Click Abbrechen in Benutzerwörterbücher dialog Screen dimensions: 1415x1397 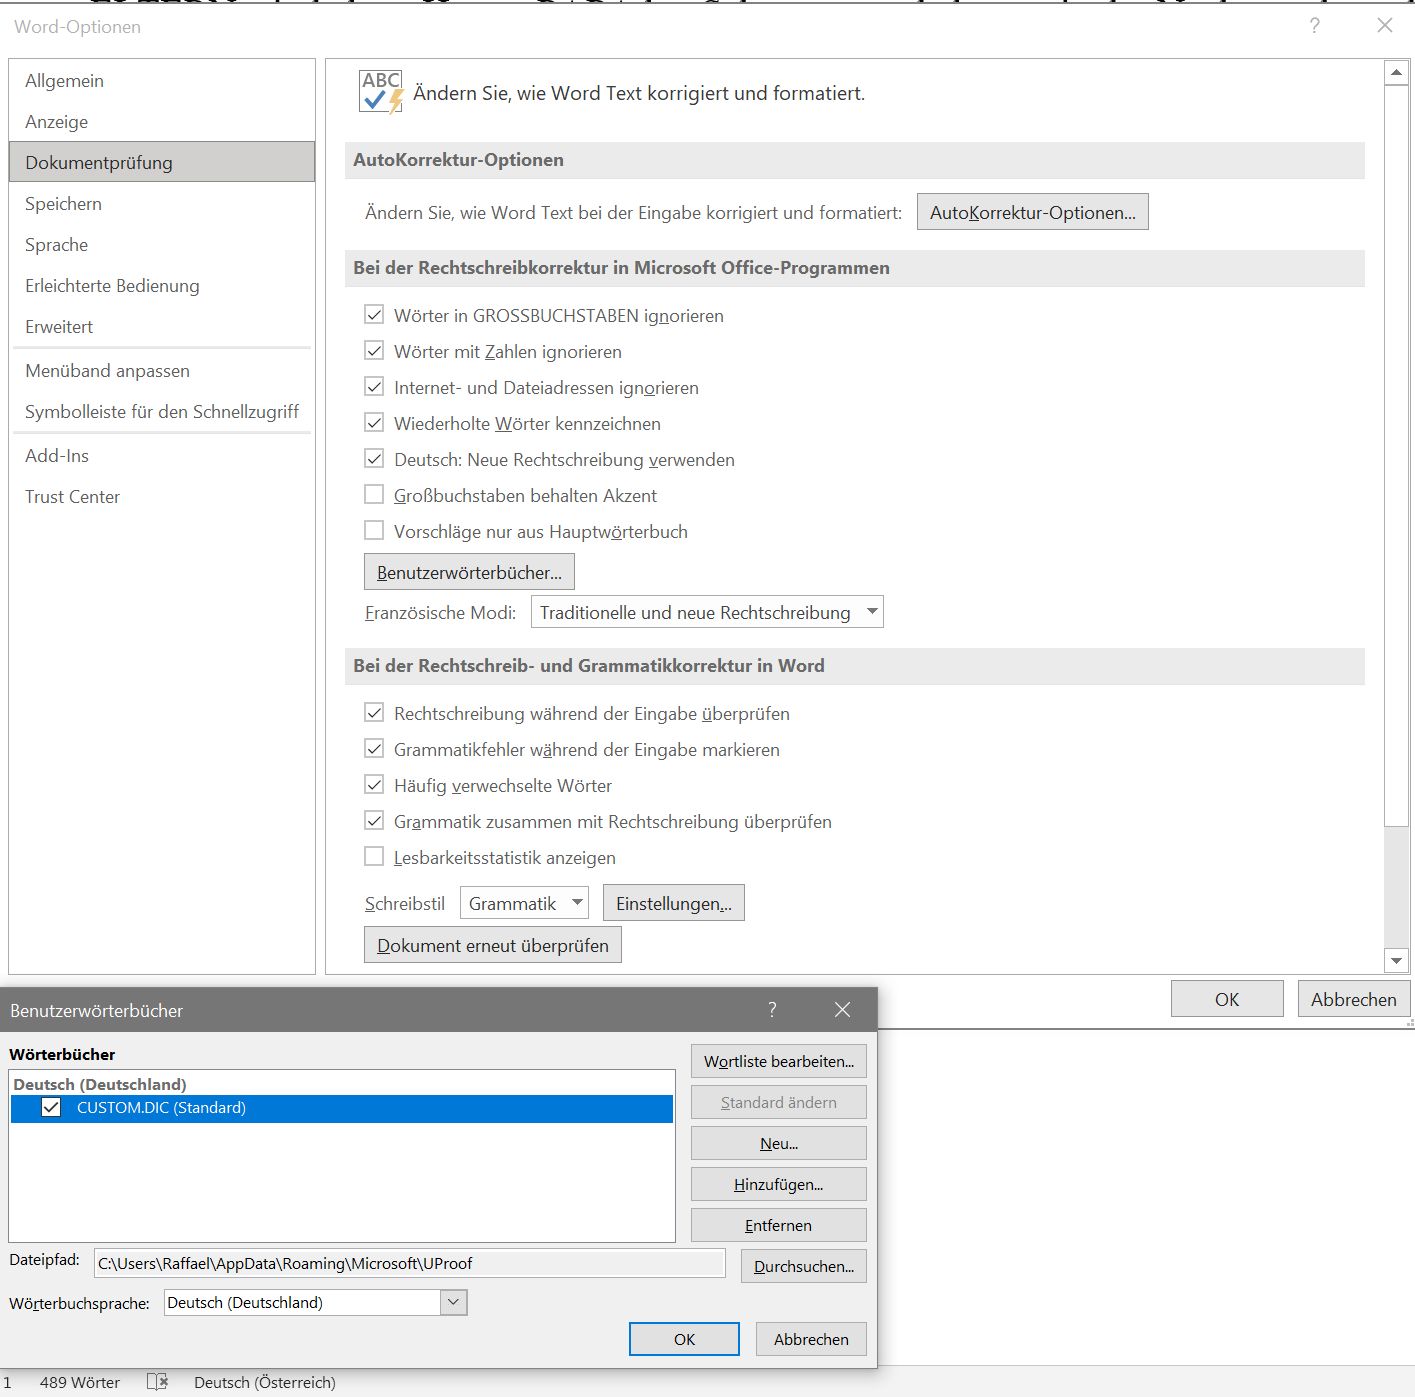(811, 1339)
